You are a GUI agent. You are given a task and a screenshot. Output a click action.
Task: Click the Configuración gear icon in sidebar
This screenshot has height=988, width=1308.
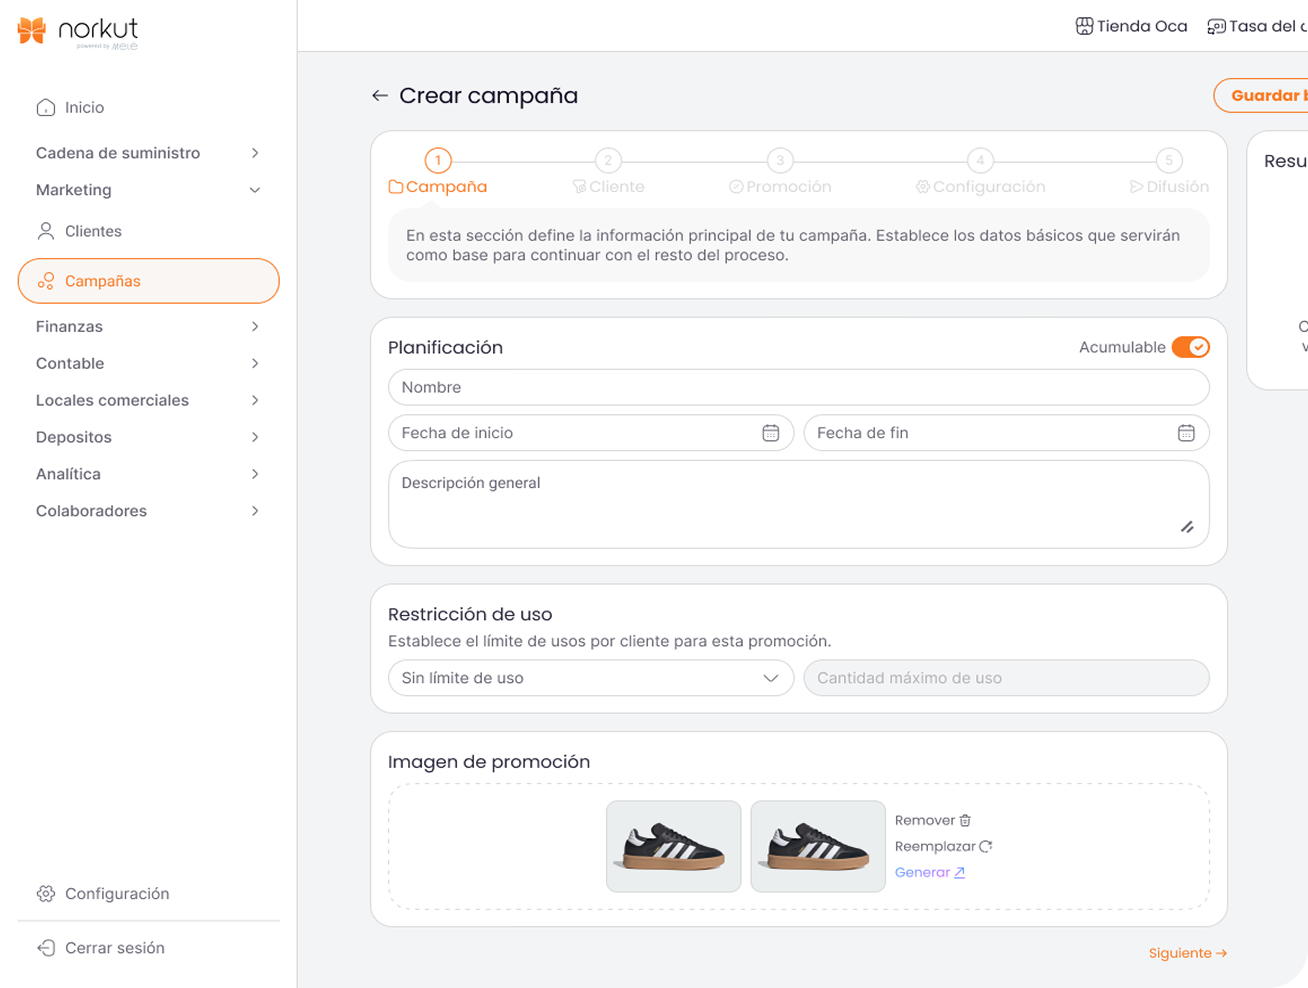click(x=46, y=894)
